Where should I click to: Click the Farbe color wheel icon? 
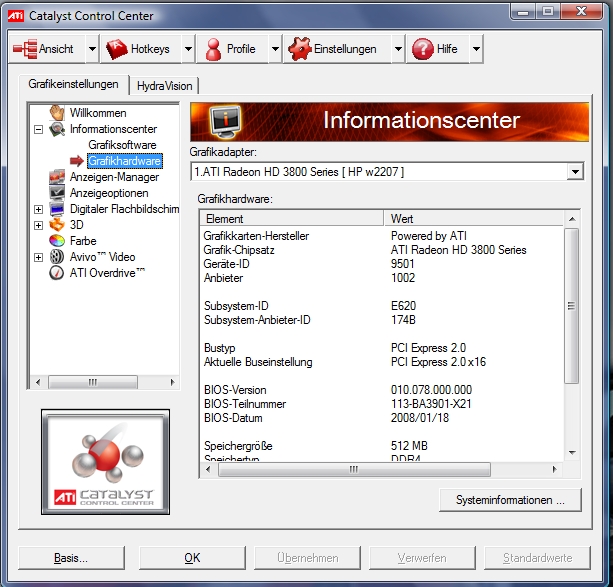click(57, 241)
